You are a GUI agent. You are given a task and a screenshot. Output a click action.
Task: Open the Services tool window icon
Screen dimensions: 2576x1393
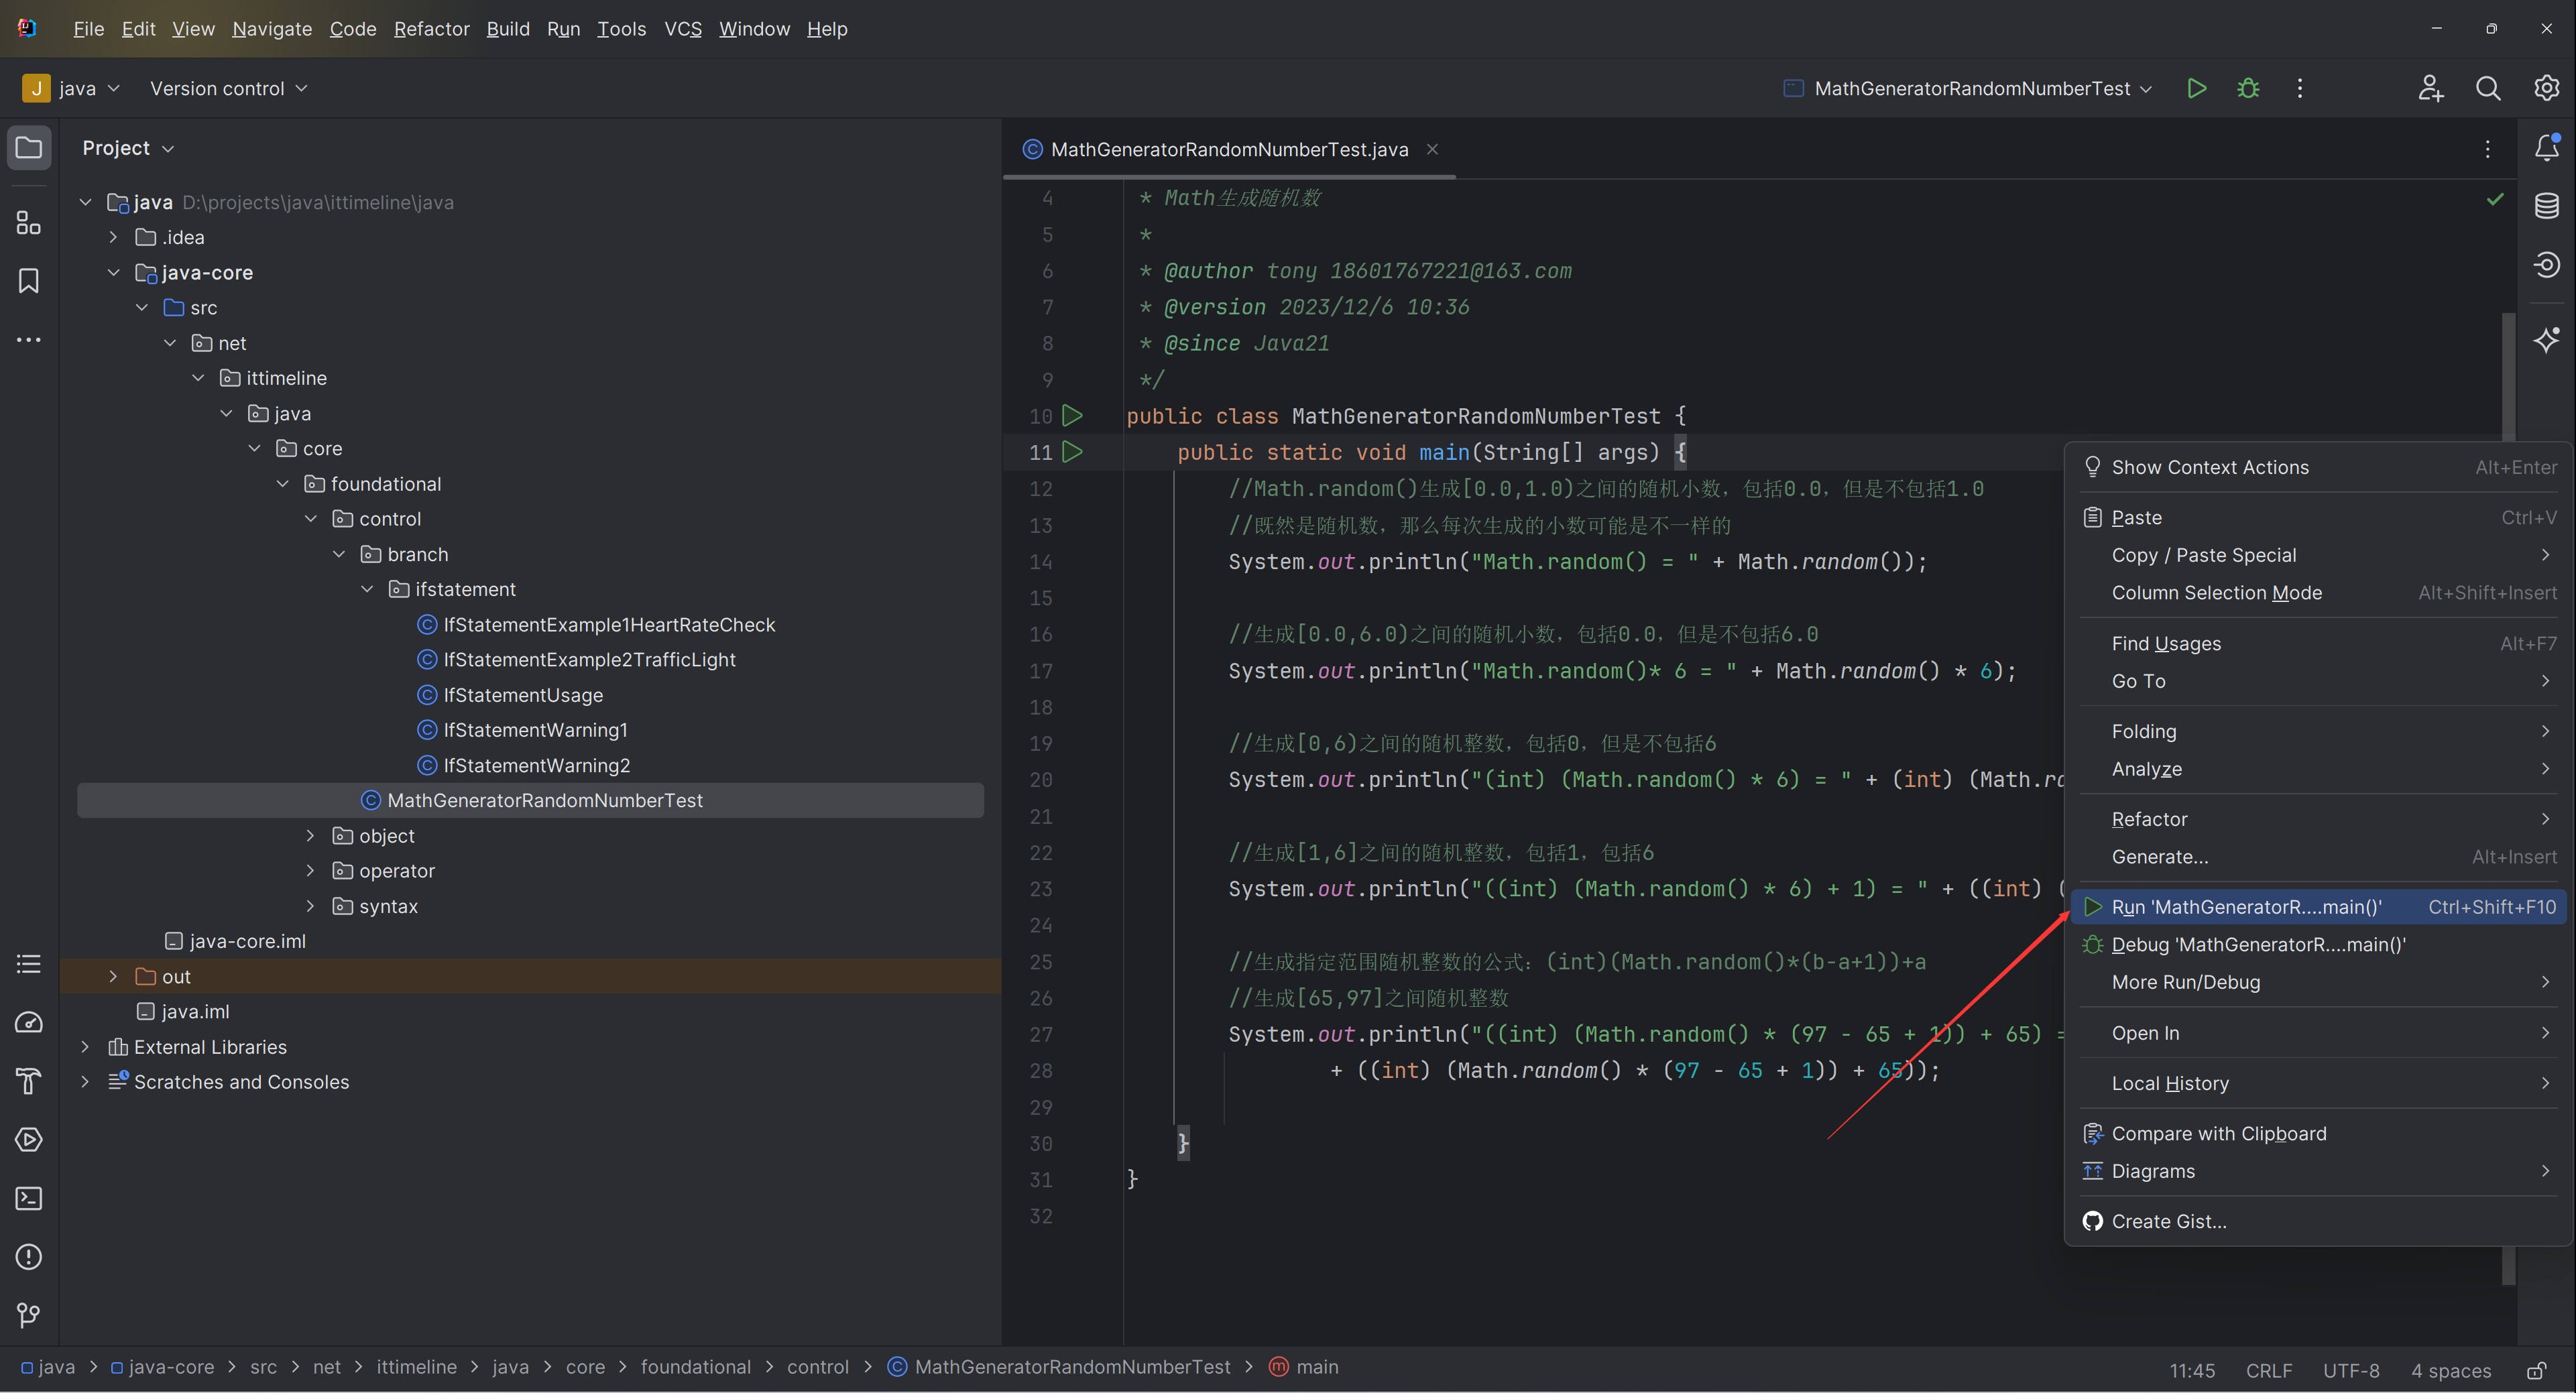[x=29, y=1140]
